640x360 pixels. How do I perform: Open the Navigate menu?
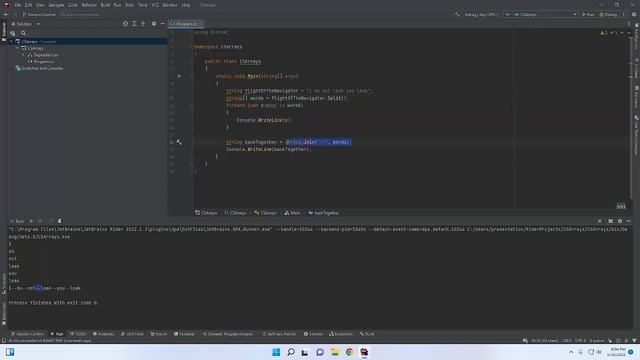56,5
